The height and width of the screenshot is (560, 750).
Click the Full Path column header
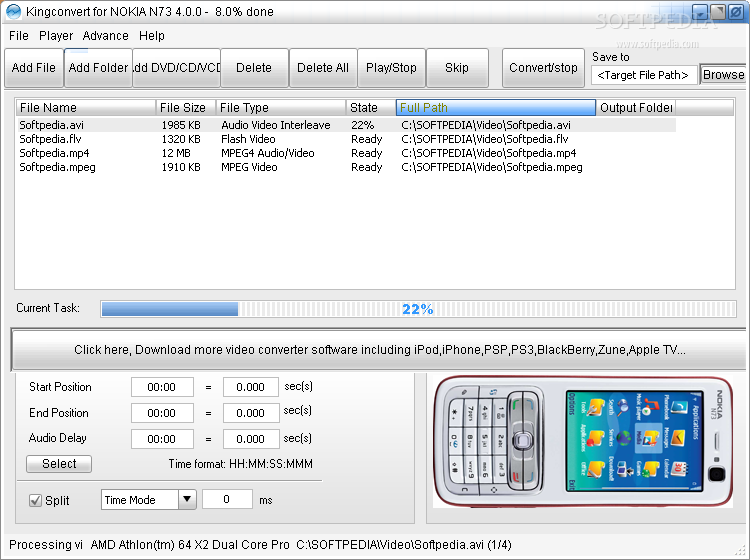[496, 108]
